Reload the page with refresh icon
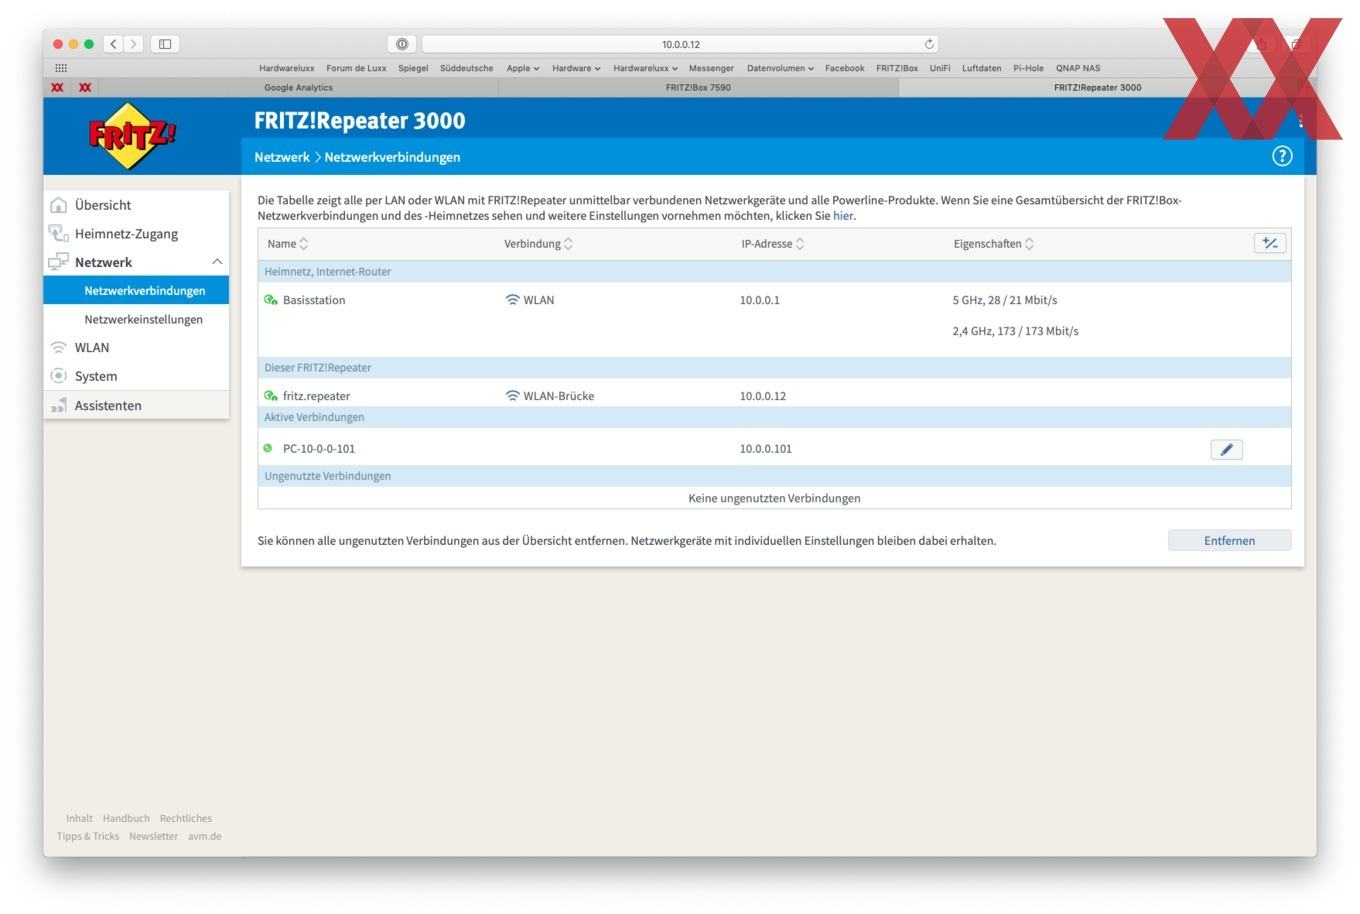This screenshot has height=914, width=1360. tap(929, 44)
